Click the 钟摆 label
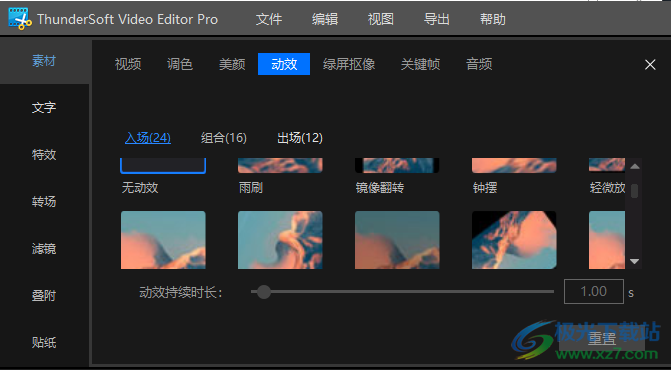 (x=485, y=188)
